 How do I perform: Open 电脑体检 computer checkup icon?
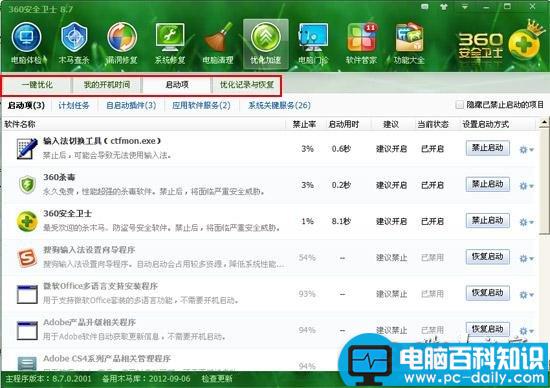27,43
